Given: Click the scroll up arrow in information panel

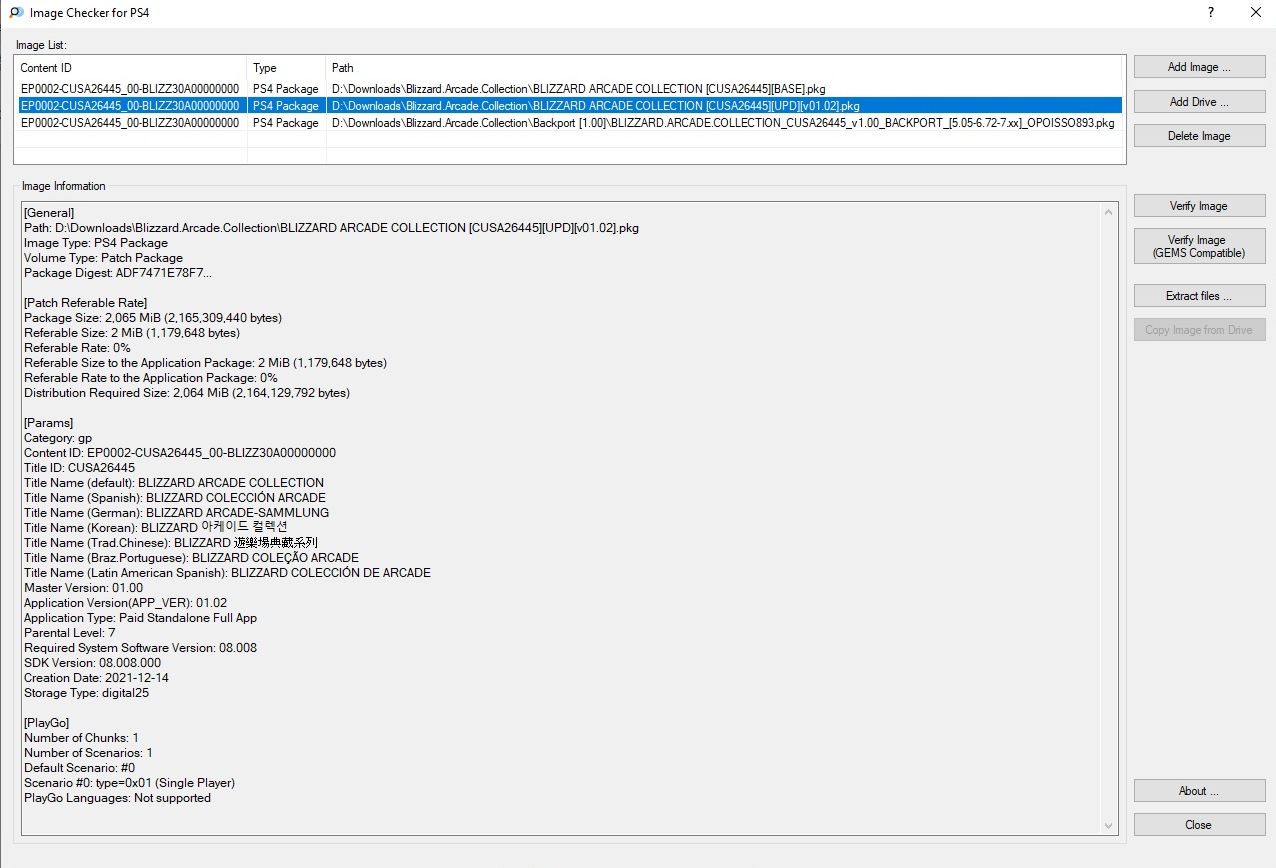Looking at the screenshot, I should [1109, 212].
